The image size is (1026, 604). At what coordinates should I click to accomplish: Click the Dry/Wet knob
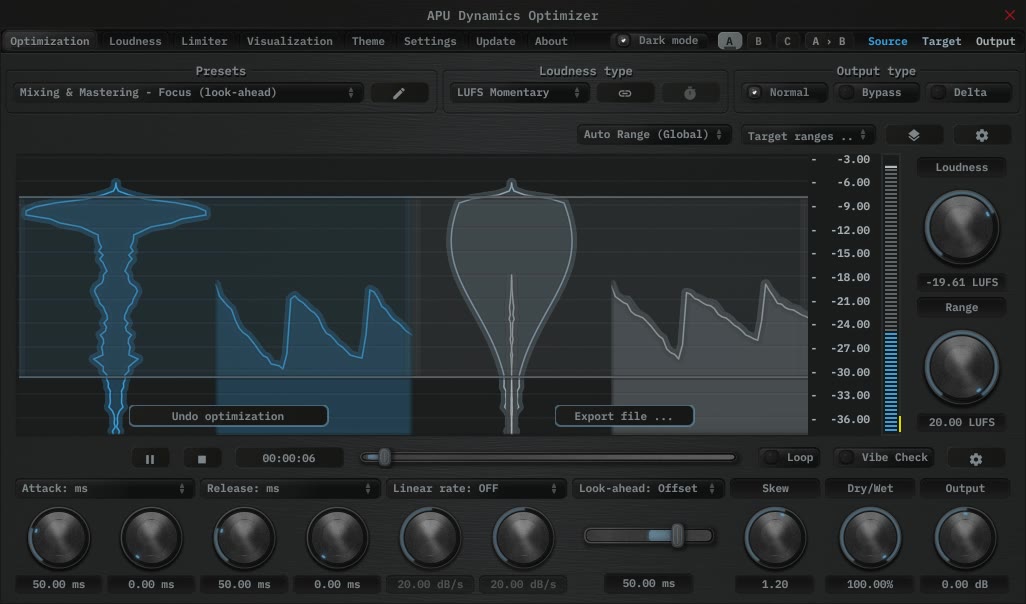(x=870, y=538)
